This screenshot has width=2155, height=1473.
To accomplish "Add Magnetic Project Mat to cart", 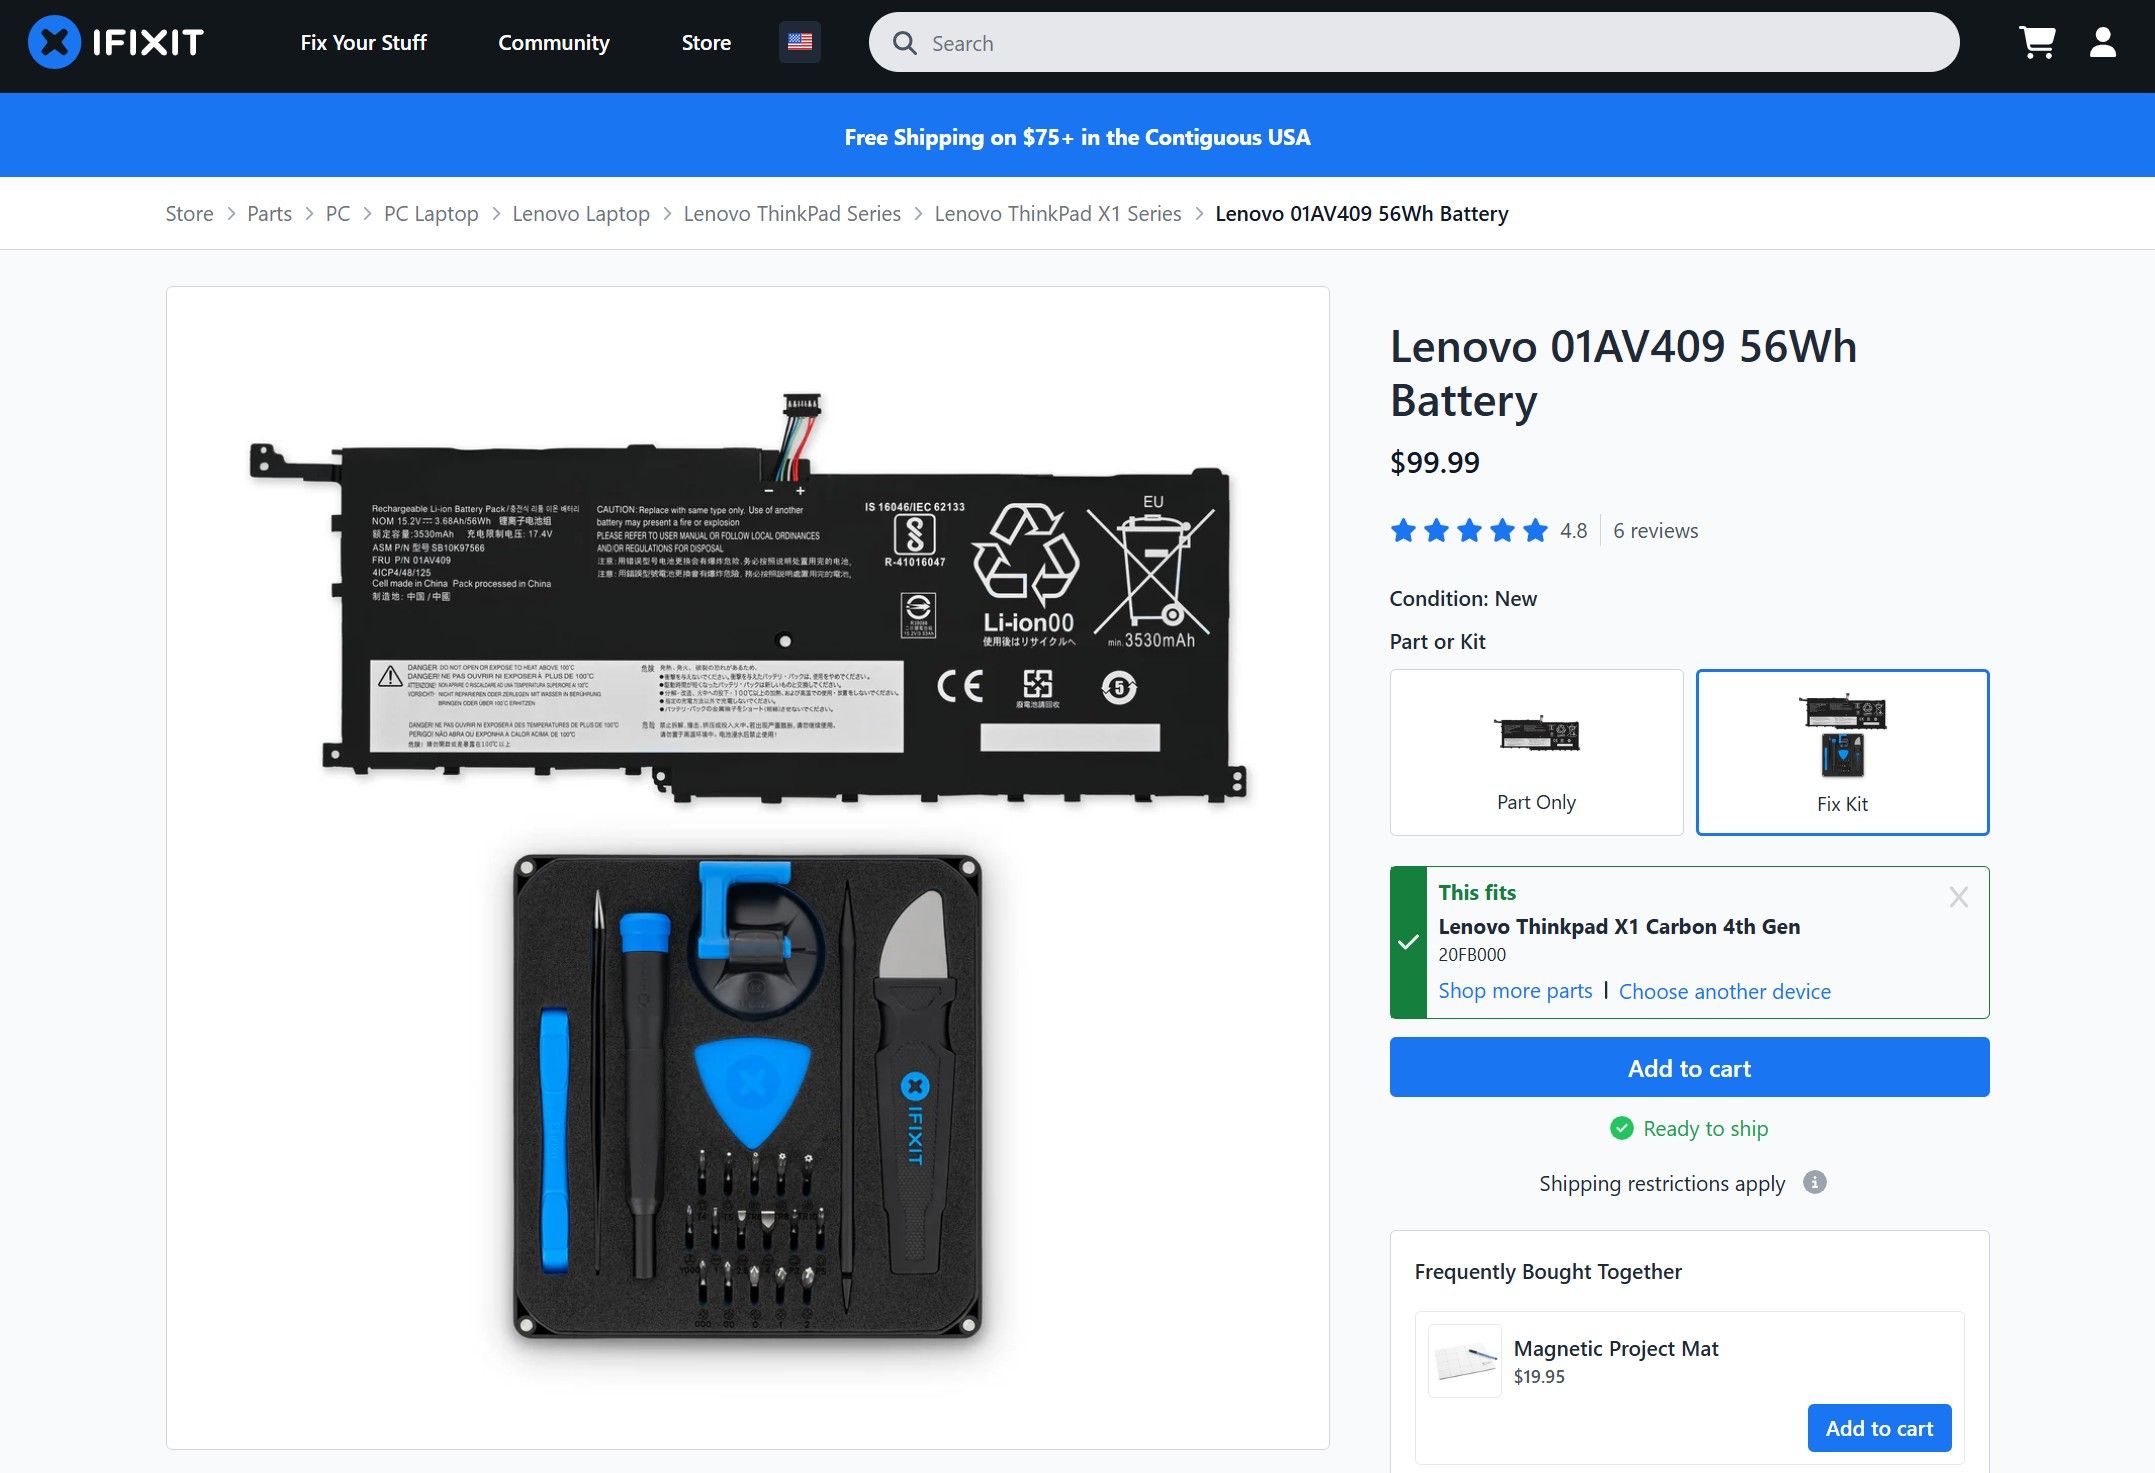I will [1879, 1428].
